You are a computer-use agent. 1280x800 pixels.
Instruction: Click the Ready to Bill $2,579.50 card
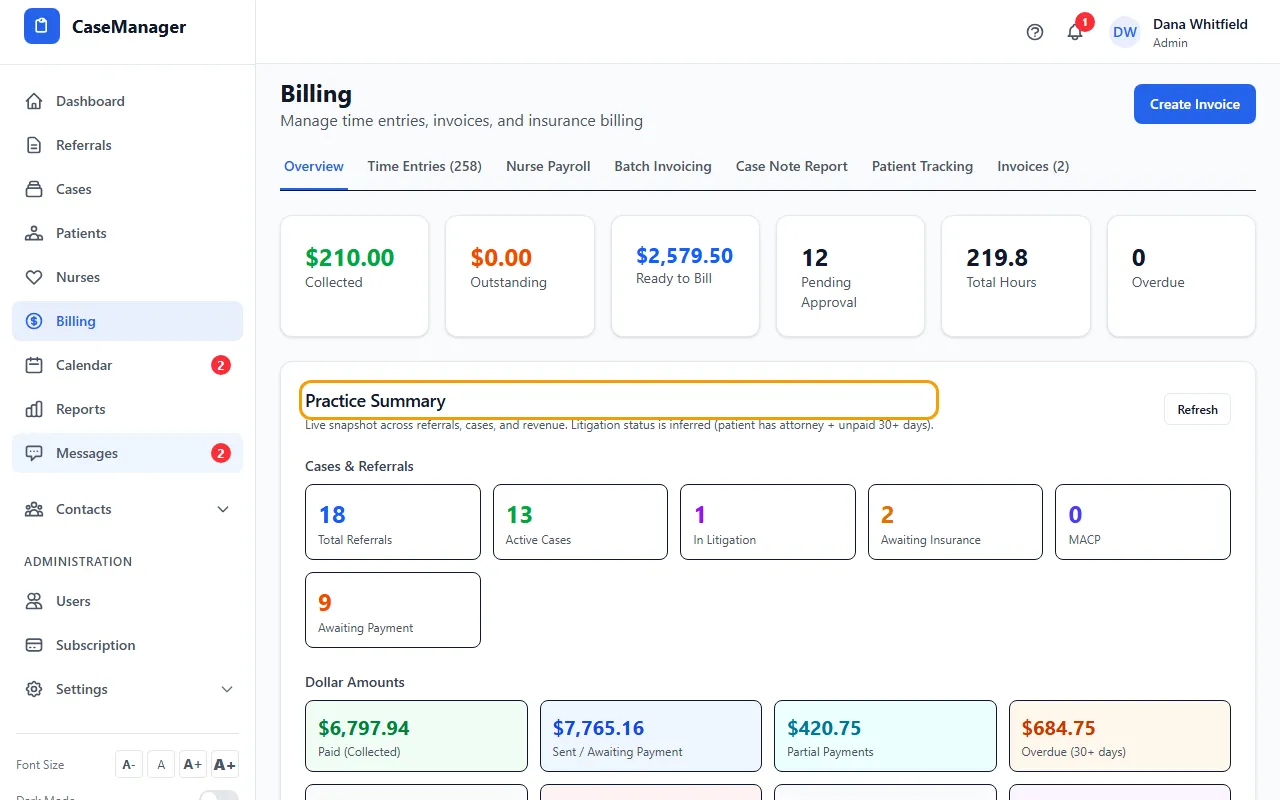[685, 276]
